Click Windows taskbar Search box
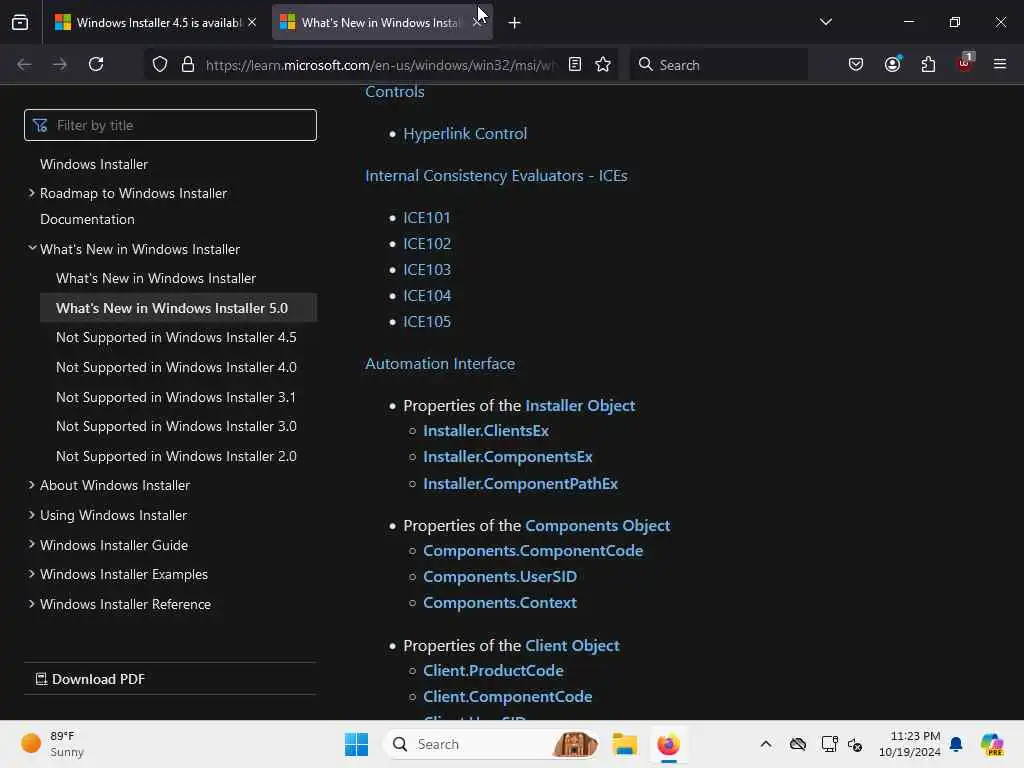 [x=493, y=744]
